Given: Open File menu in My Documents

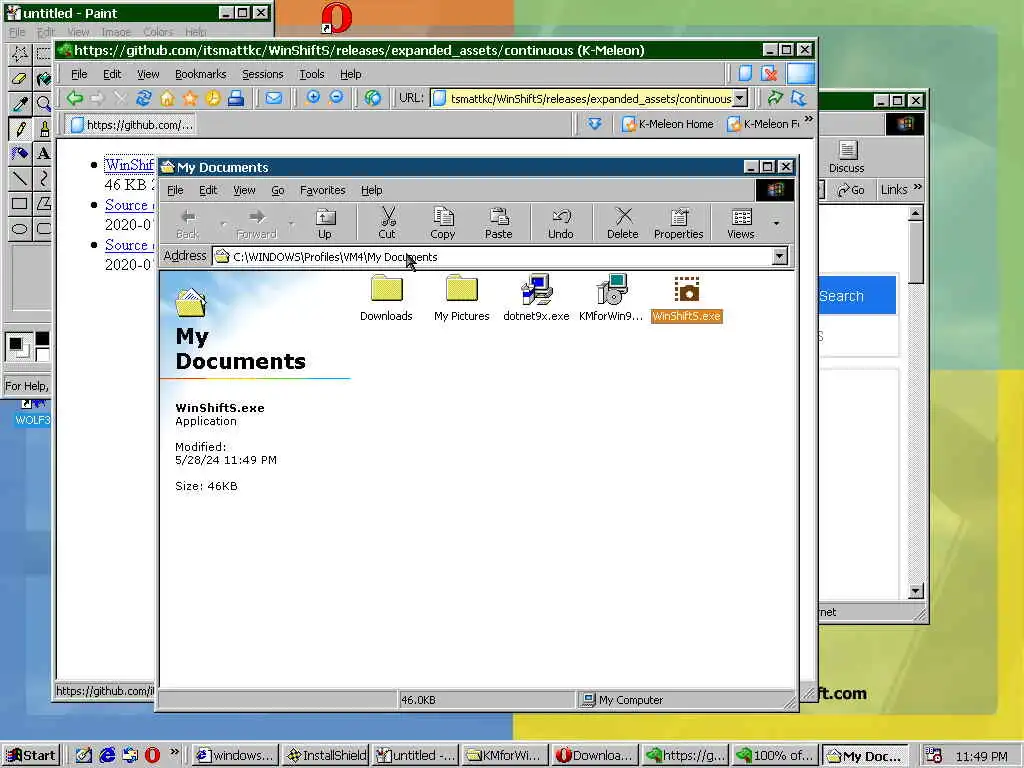Looking at the screenshot, I should coord(175,190).
